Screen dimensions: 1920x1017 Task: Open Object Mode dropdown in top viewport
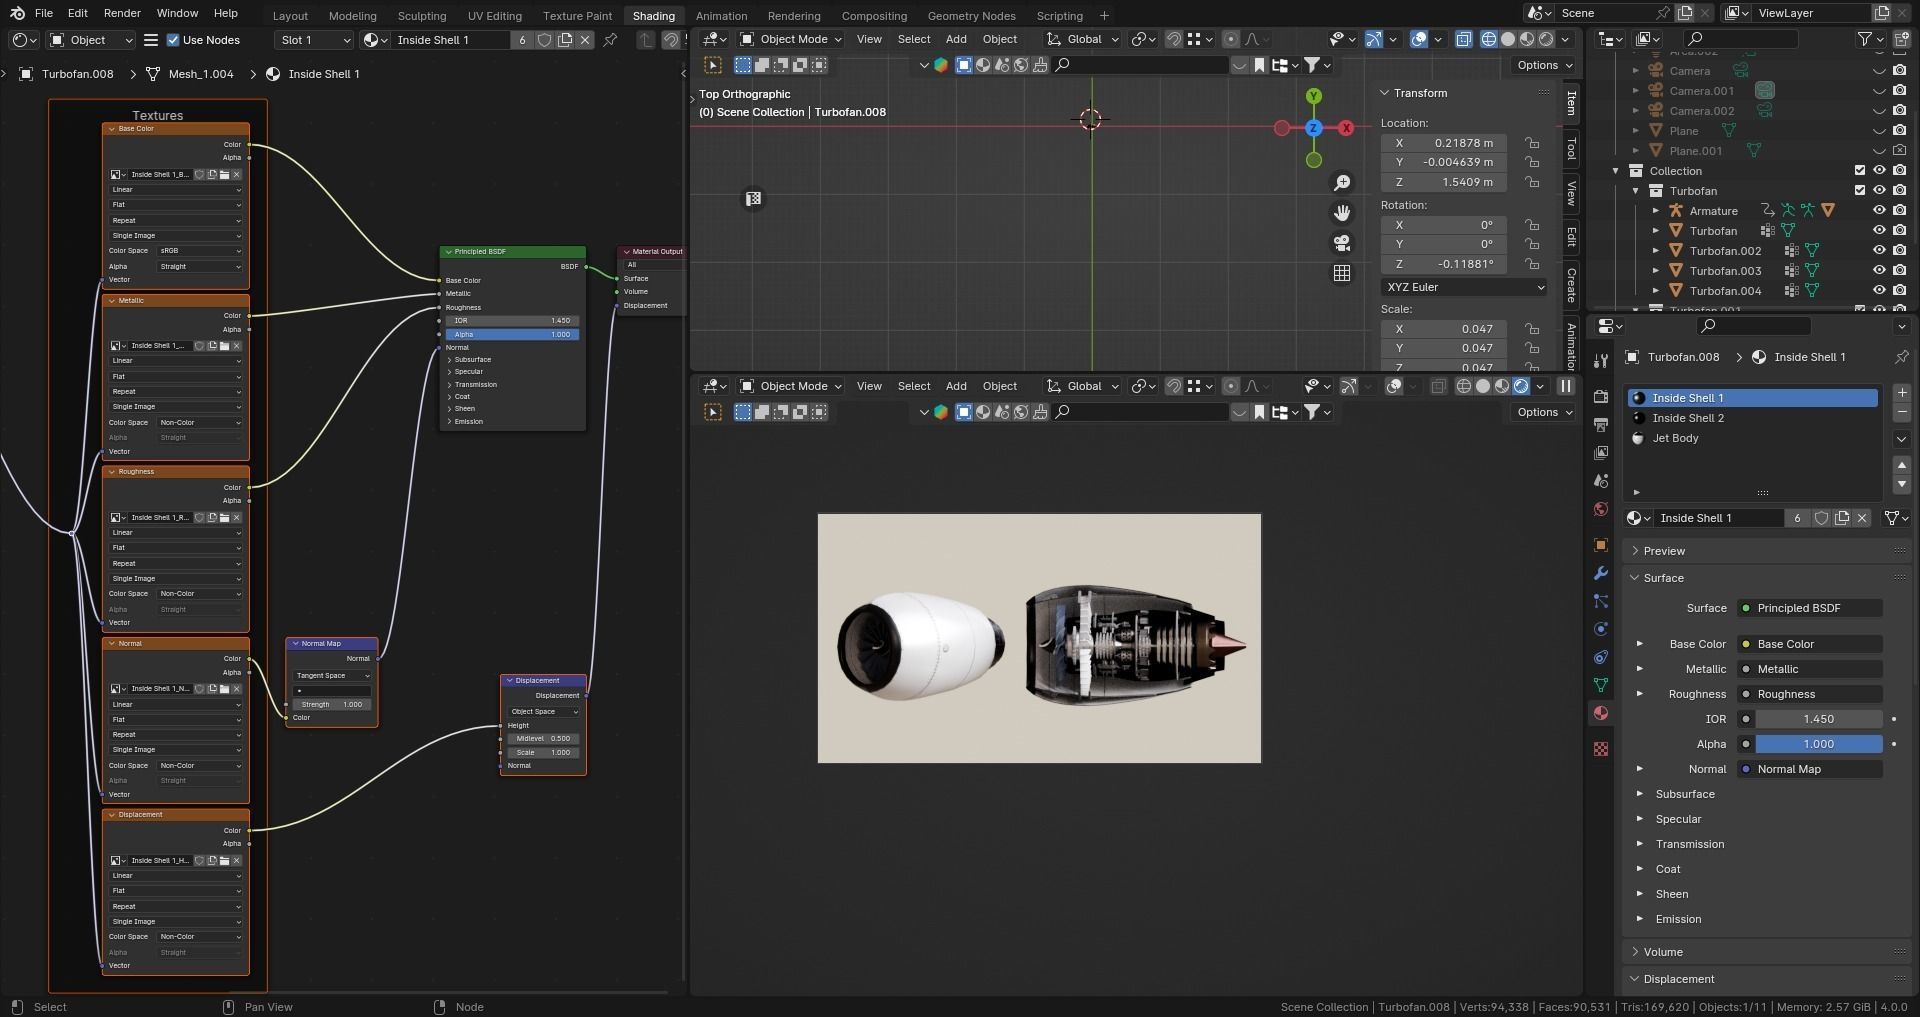[x=791, y=39]
